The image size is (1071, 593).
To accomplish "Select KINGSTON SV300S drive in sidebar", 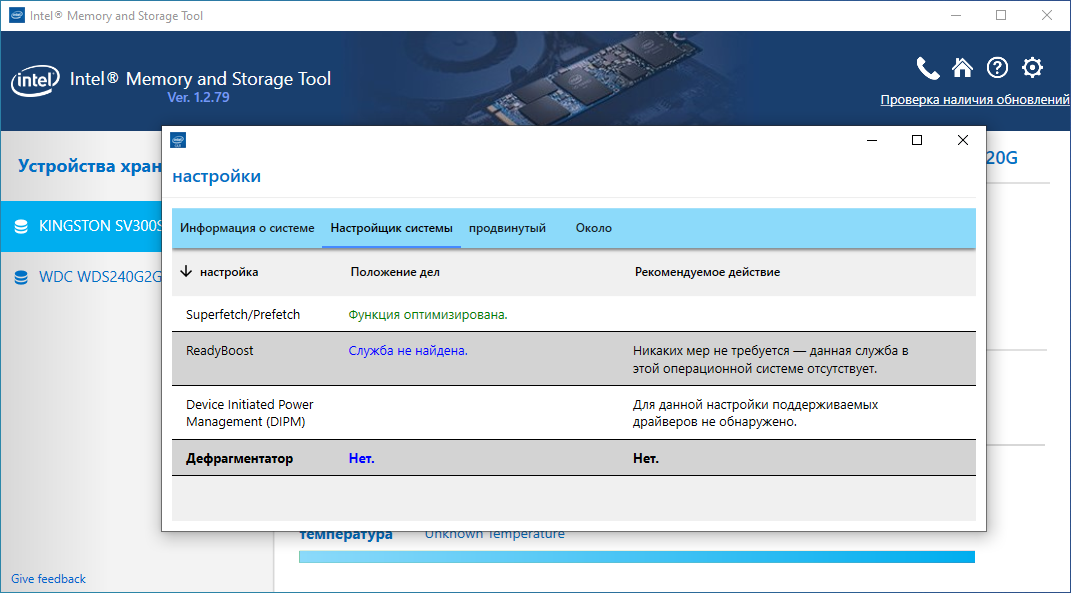I will (81, 226).
